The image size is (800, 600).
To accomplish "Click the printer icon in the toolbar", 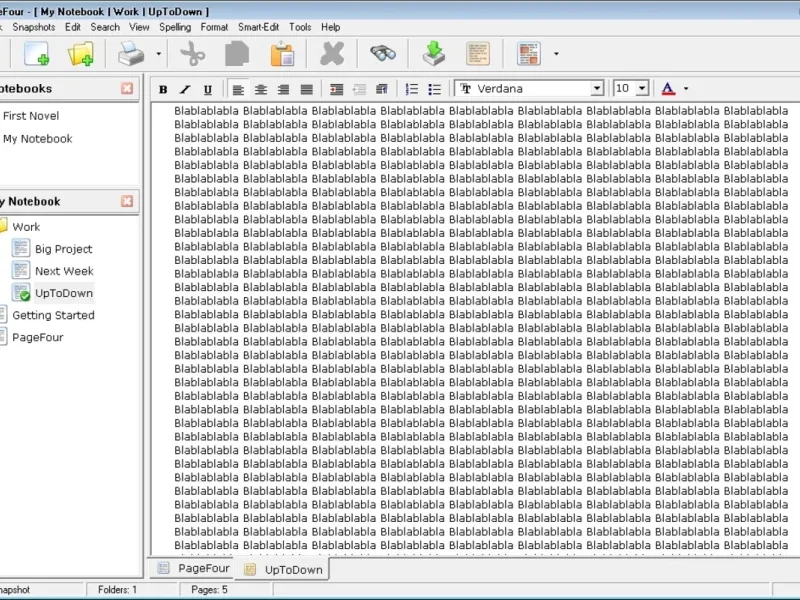I will 131,54.
